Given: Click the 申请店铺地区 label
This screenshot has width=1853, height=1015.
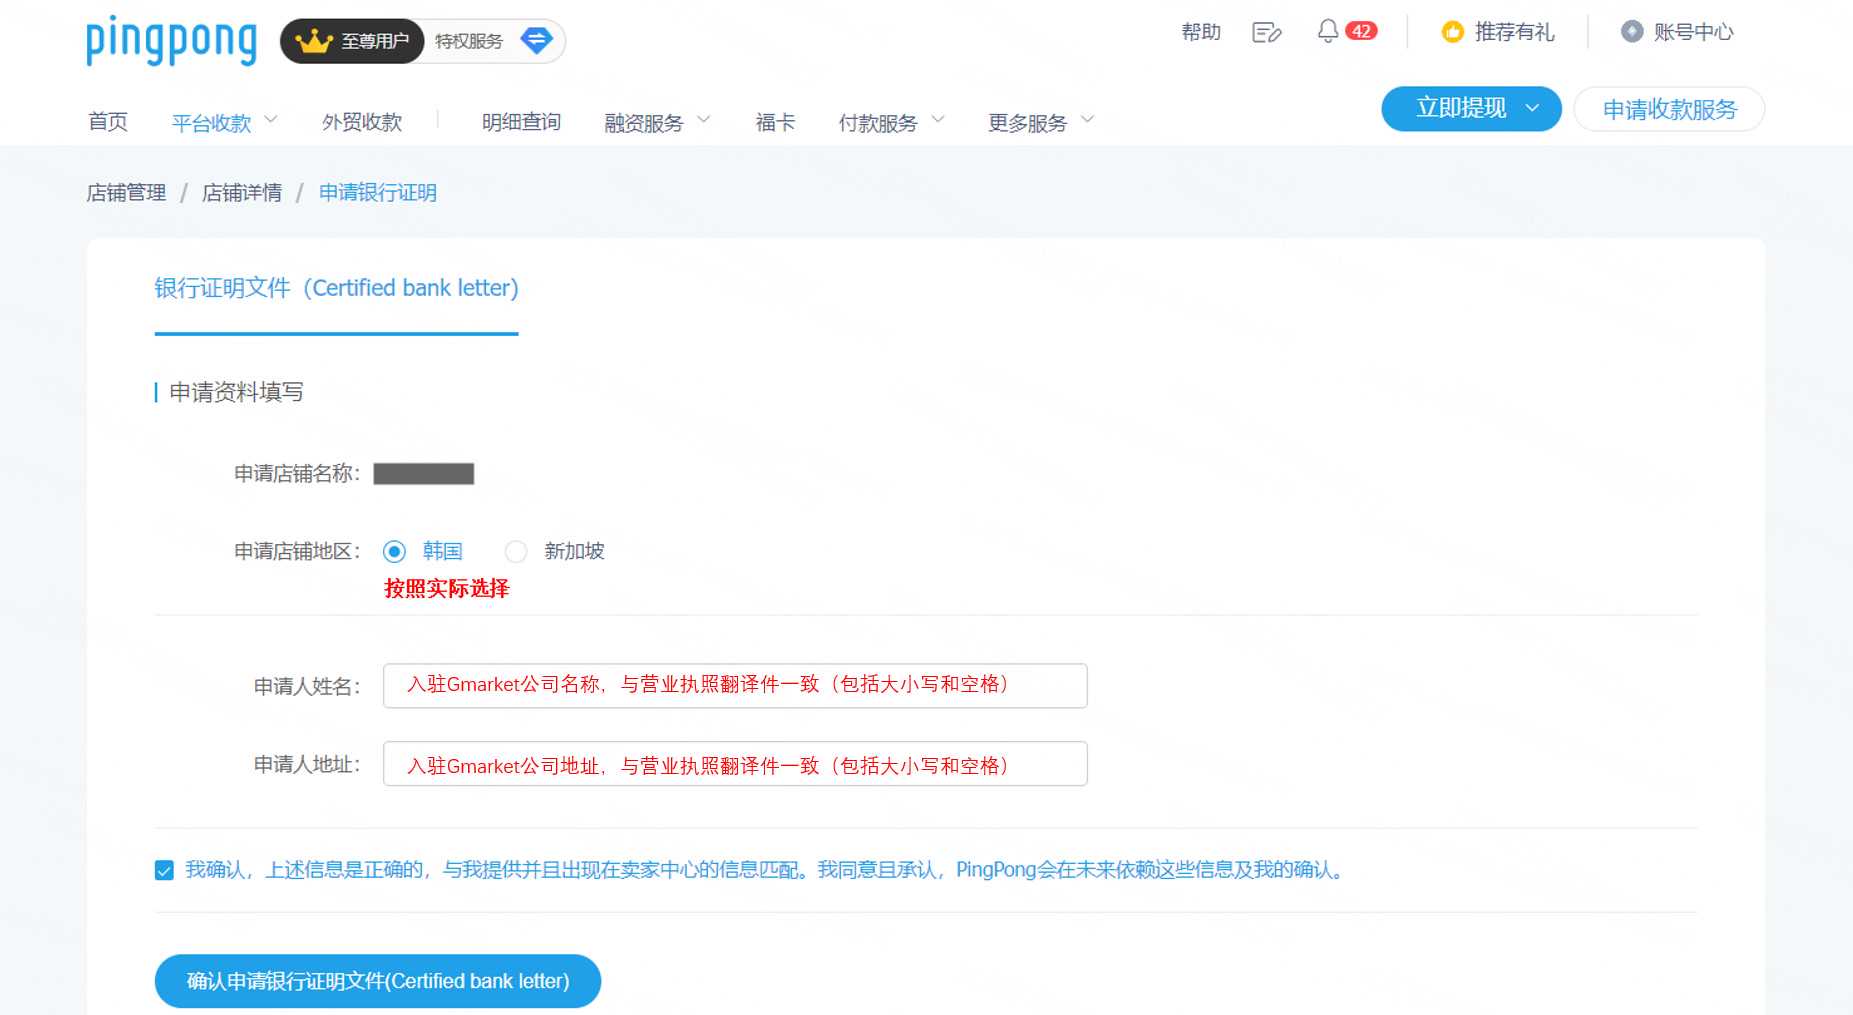Looking at the screenshot, I should tap(297, 552).
